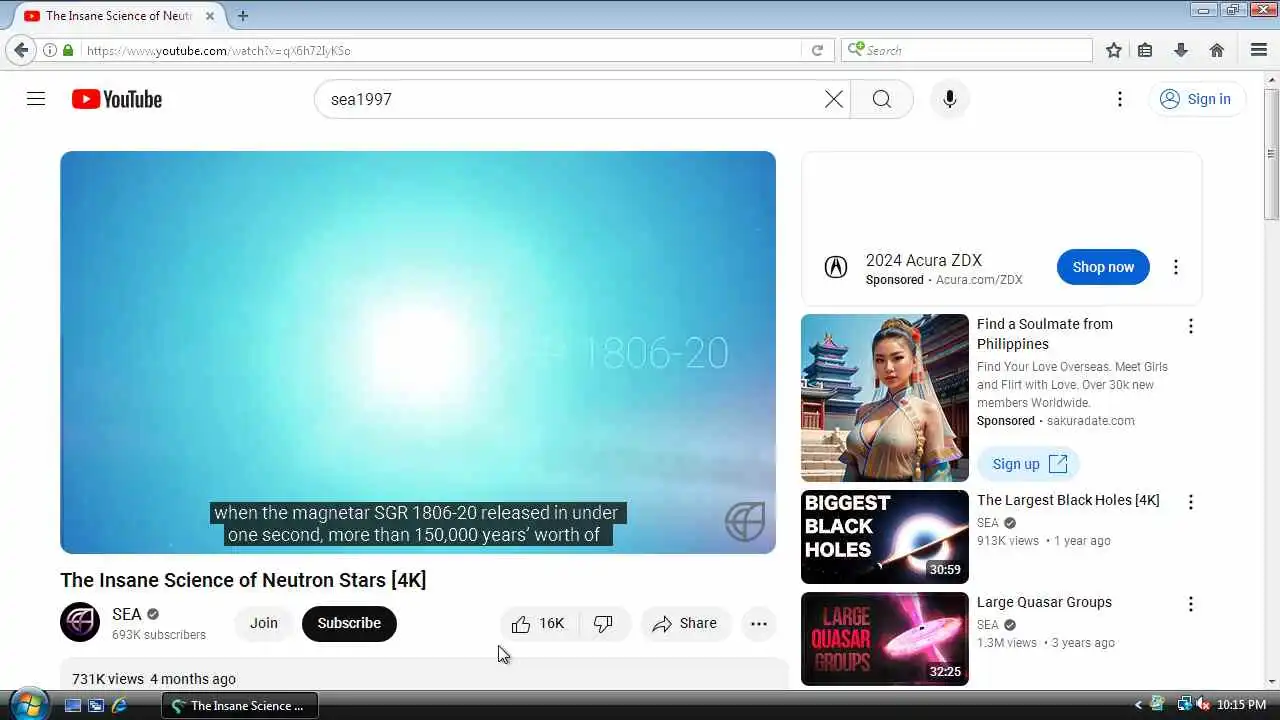1280x720 pixels.
Task: Click the browser Search box
Action: (967, 50)
